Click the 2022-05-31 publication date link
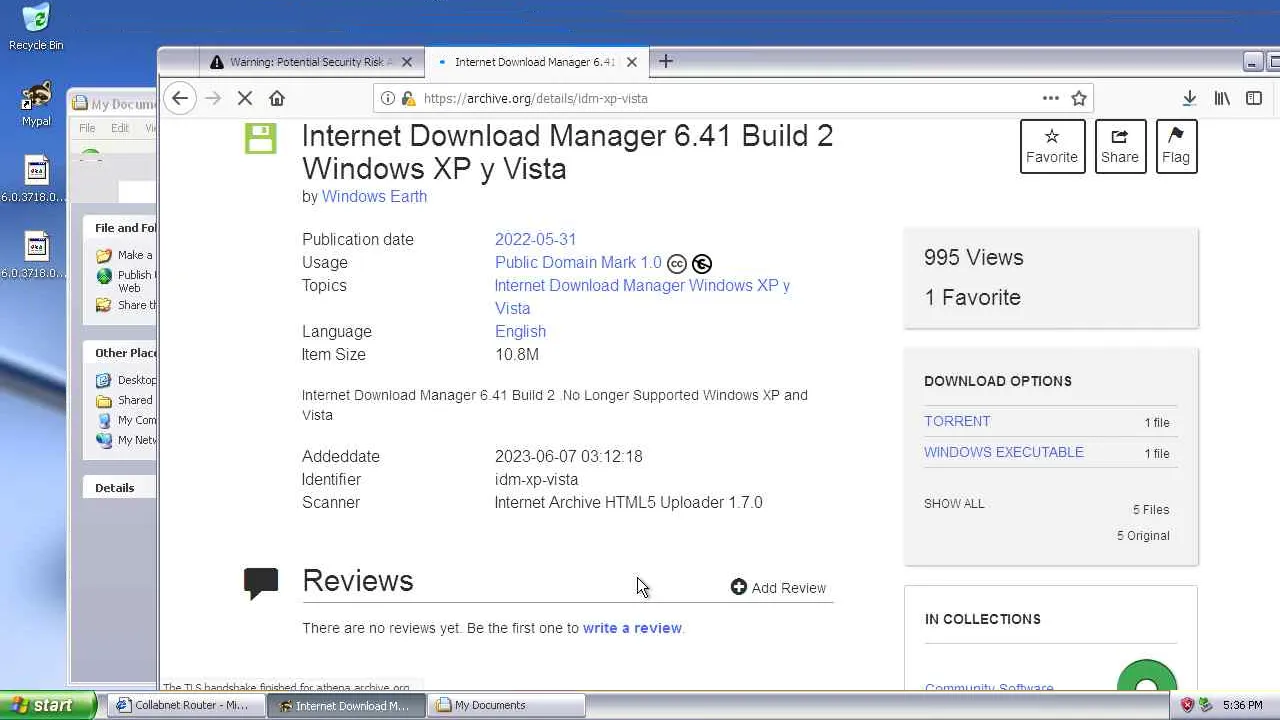 tap(536, 239)
